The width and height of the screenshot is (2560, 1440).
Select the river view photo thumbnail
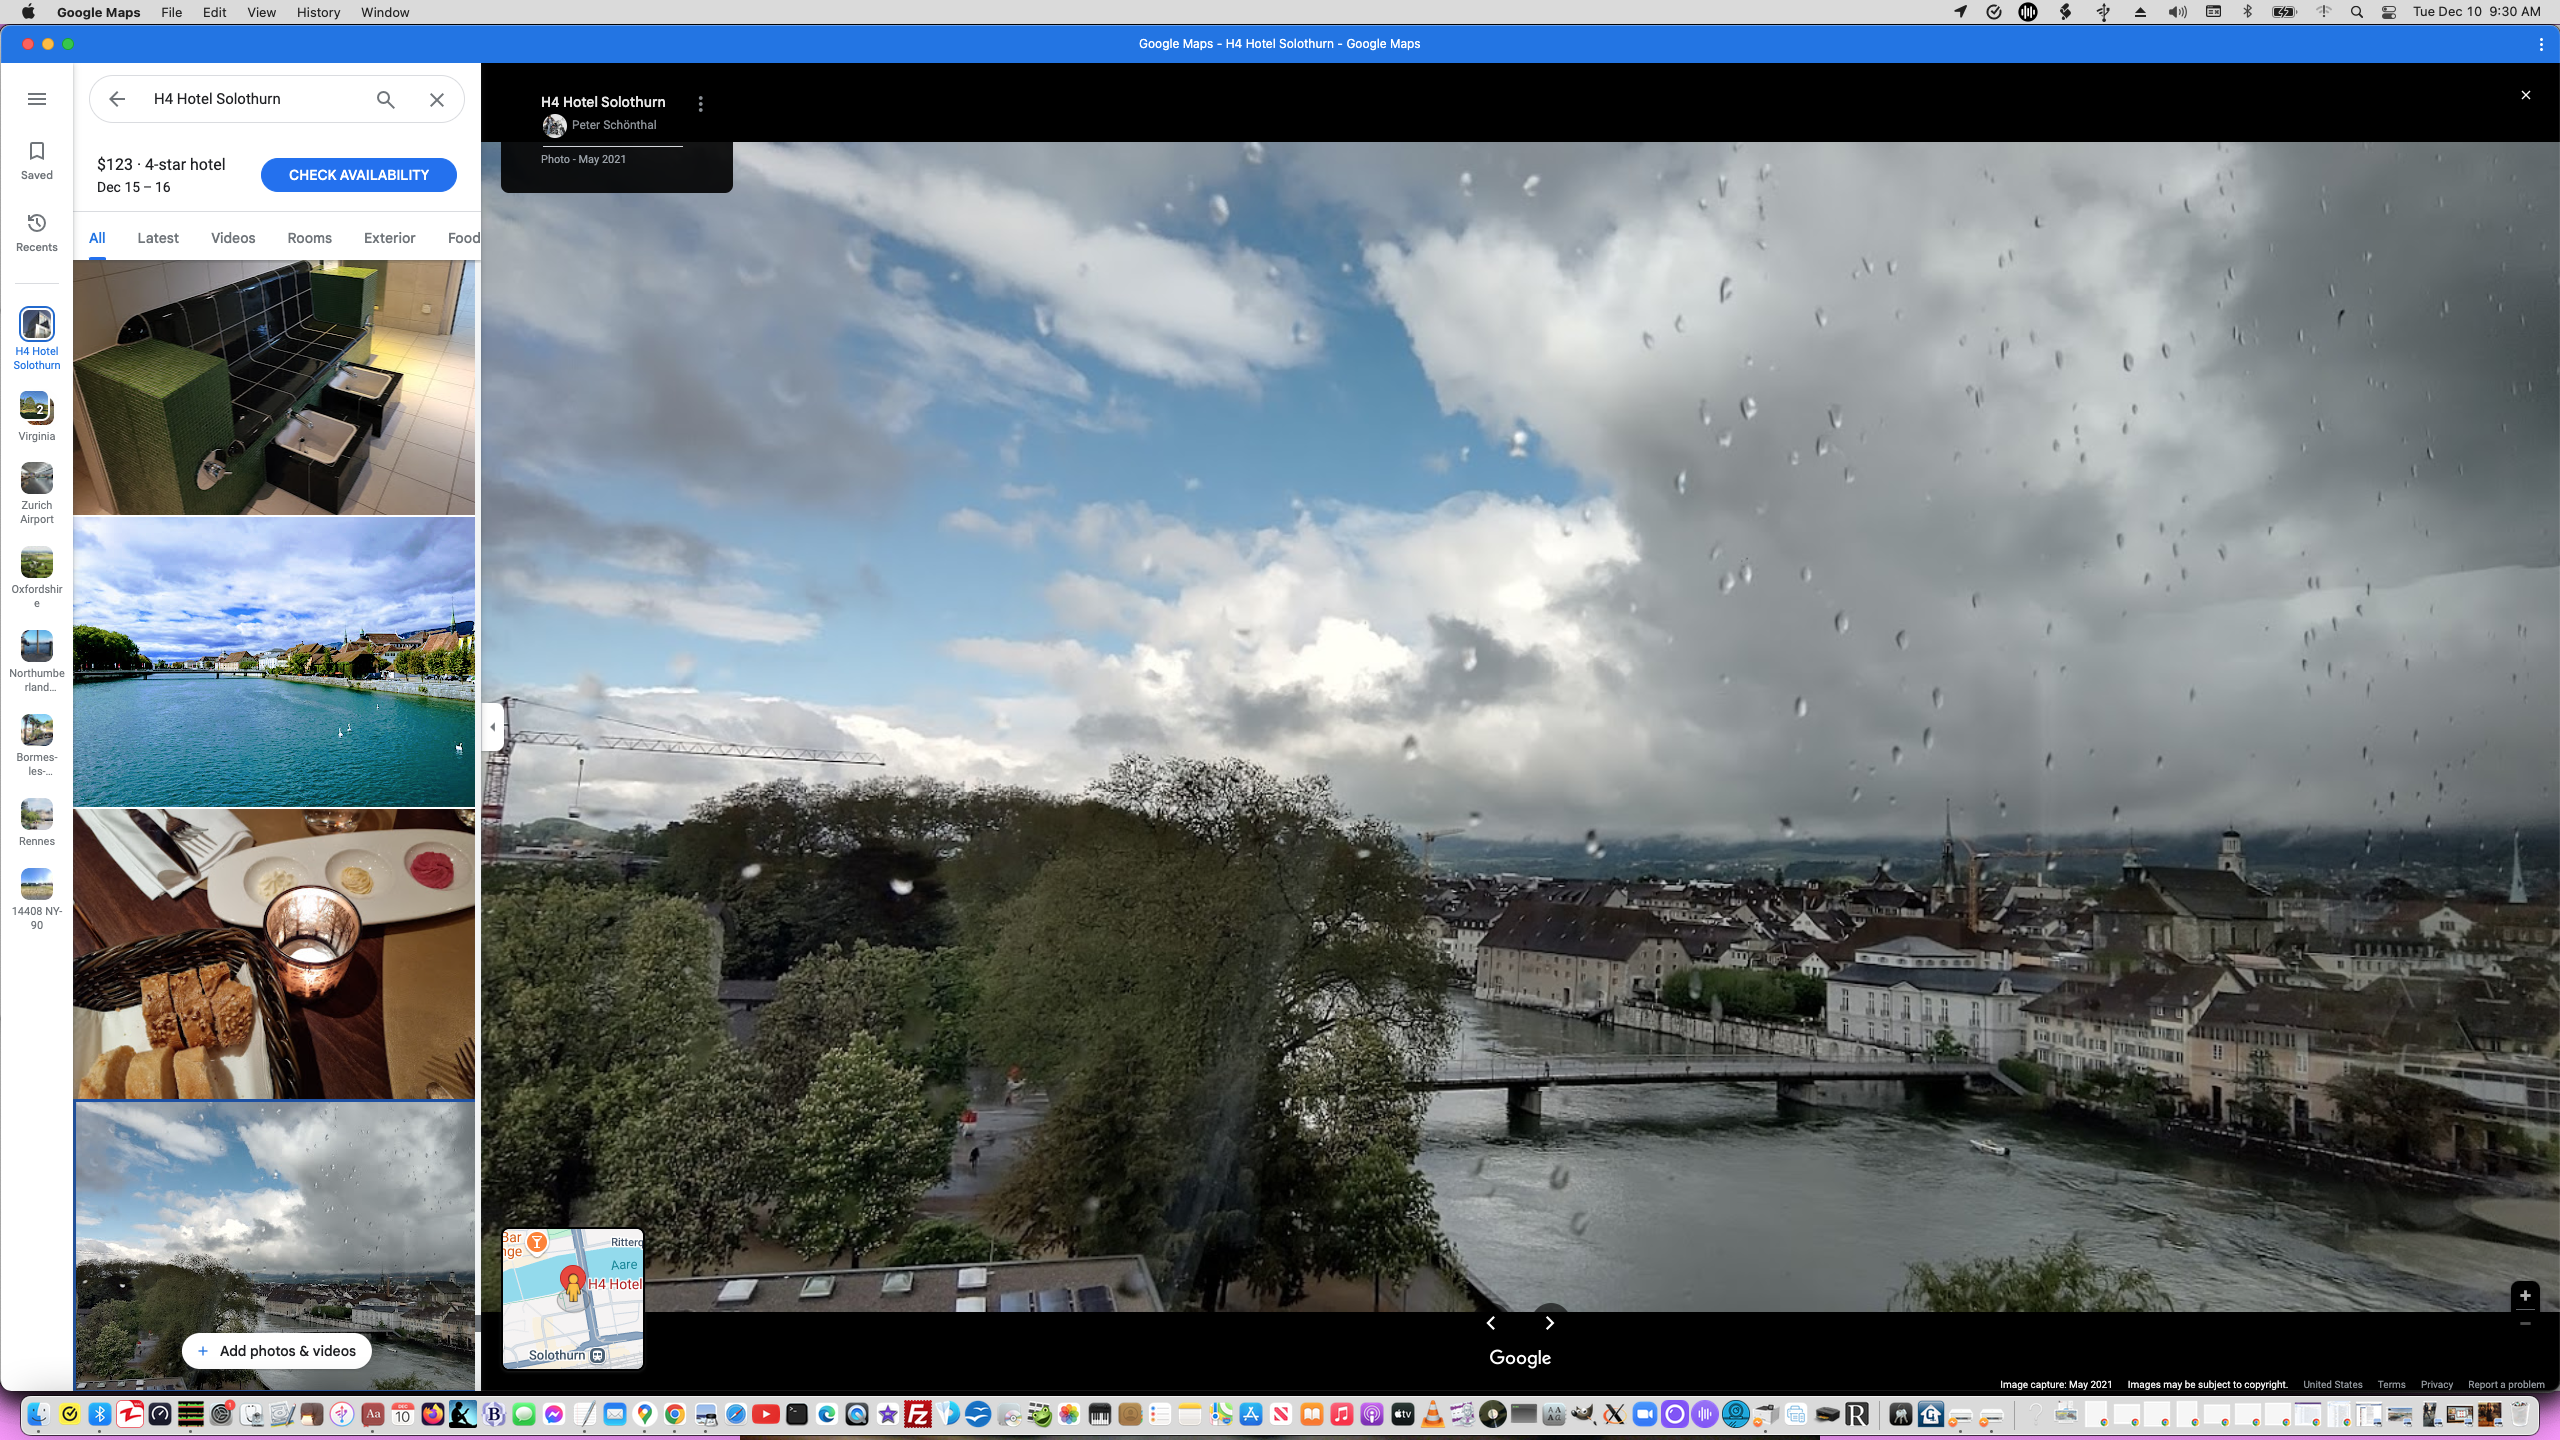(274, 662)
